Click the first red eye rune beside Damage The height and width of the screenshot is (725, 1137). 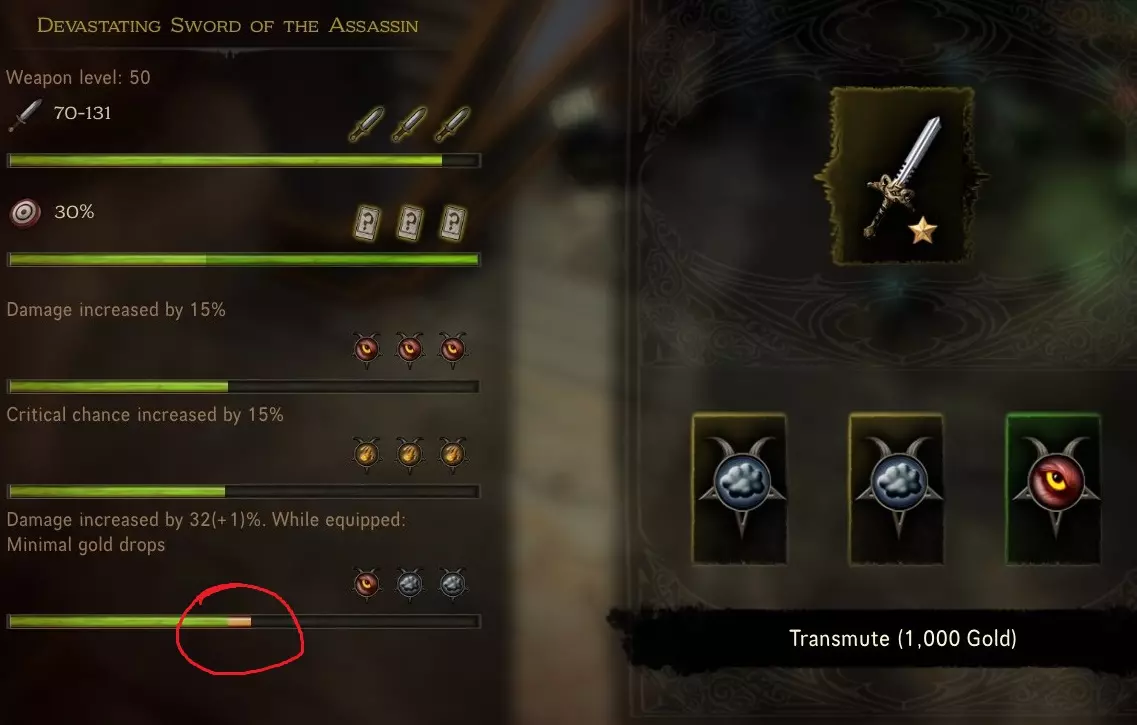click(366, 350)
